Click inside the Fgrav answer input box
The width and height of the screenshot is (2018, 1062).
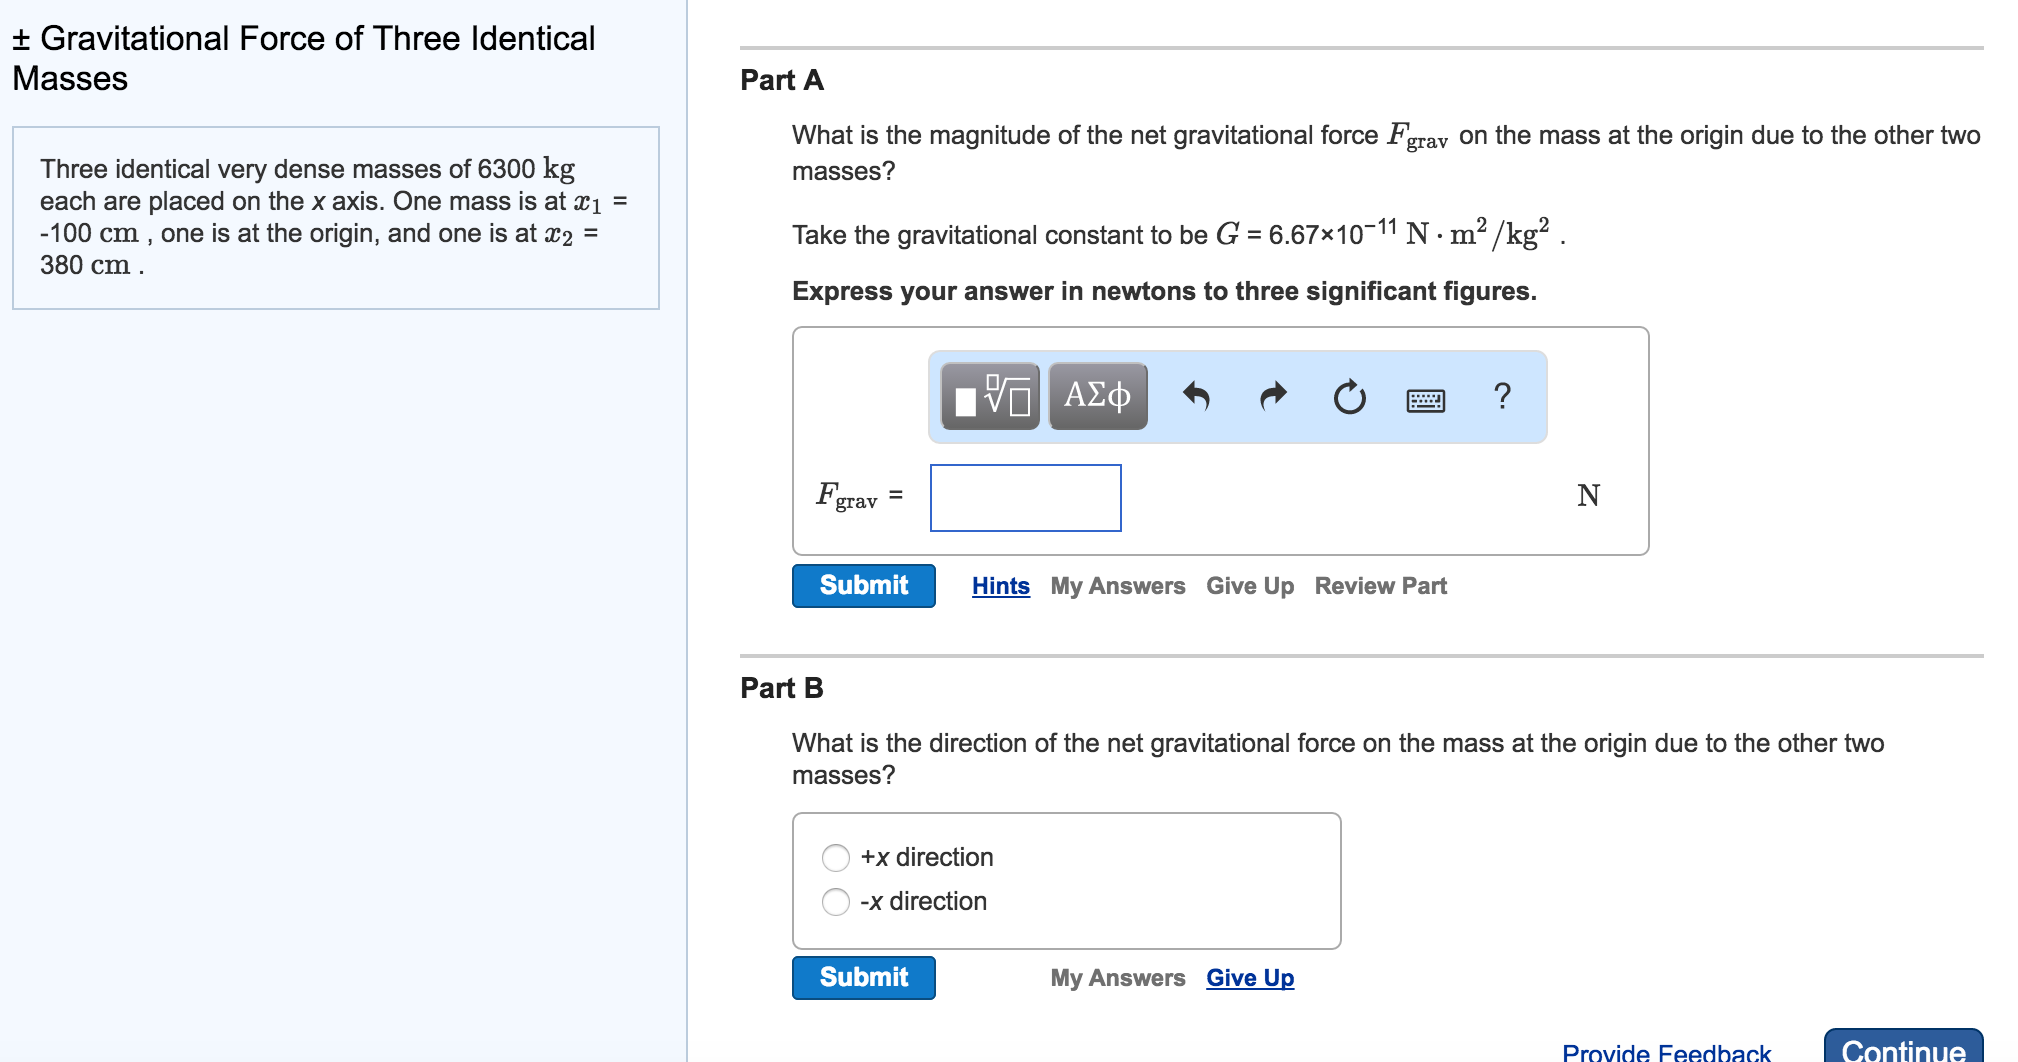[x=1024, y=498]
